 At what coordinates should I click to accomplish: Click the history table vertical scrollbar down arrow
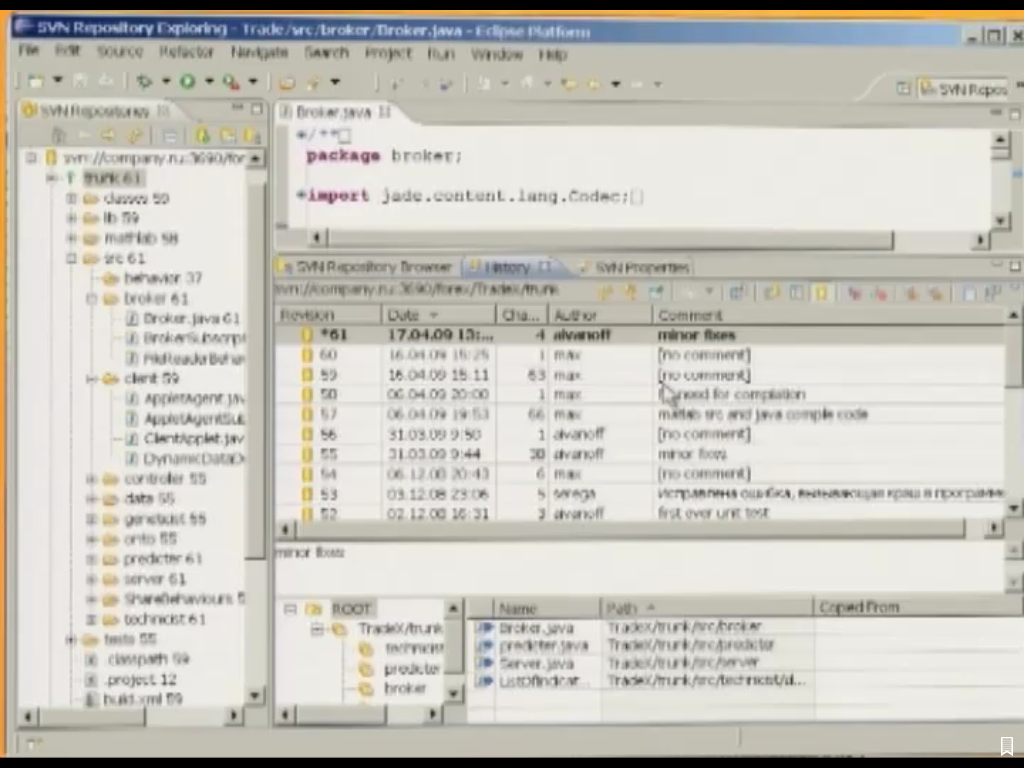click(x=1013, y=507)
